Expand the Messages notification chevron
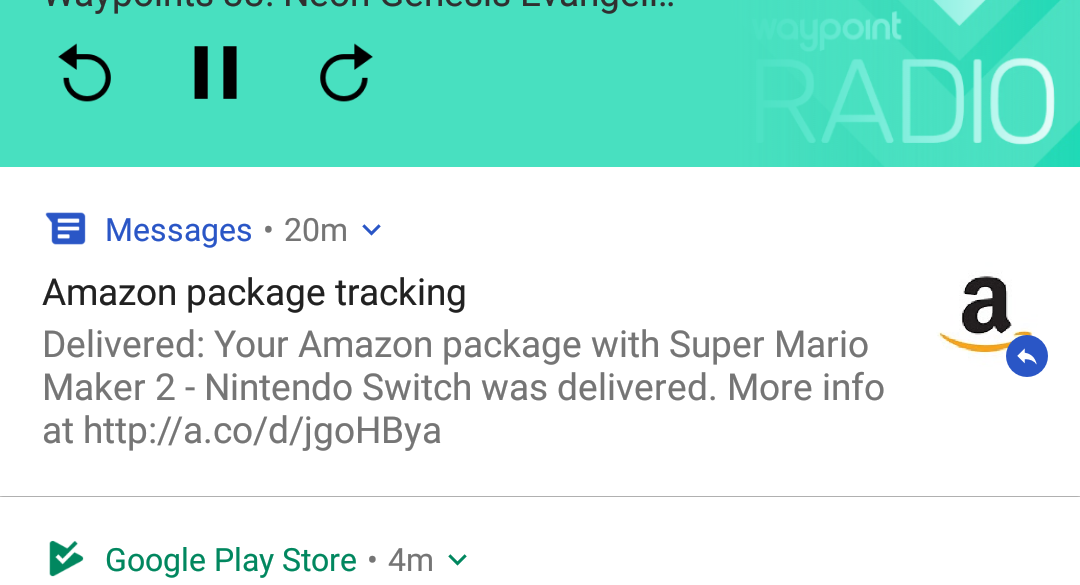1080x585 pixels. [371, 231]
